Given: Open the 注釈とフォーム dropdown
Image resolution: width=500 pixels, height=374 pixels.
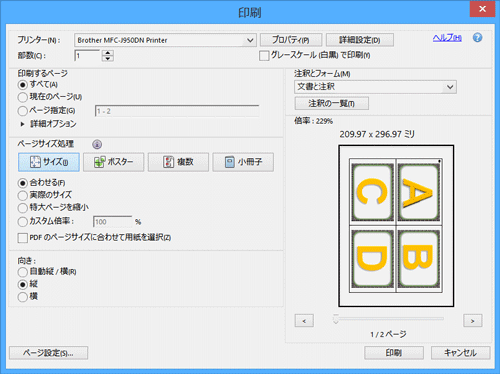Looking at the screenshot, I should (375, 87).
